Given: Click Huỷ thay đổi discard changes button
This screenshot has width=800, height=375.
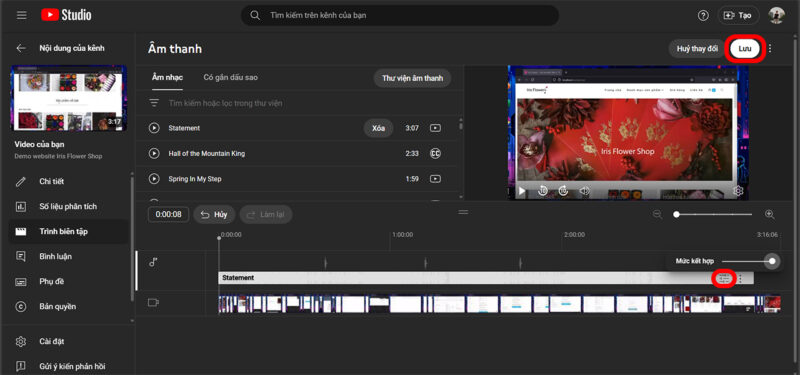Looking at the screenshot, I should click(697, 49).
